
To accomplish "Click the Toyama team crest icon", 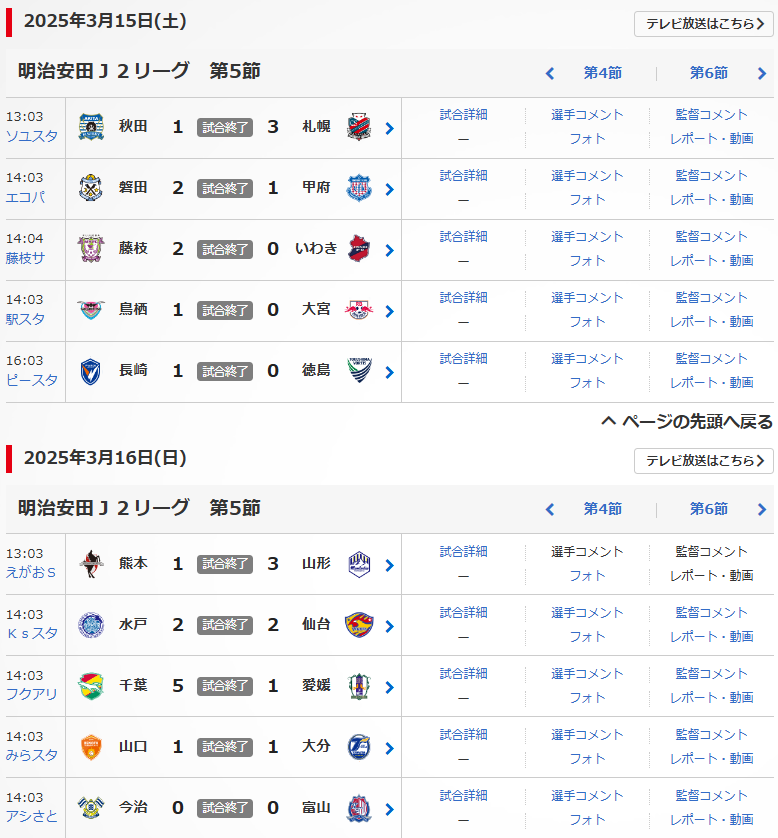I will pyautogui.click(x=358, y=808).
